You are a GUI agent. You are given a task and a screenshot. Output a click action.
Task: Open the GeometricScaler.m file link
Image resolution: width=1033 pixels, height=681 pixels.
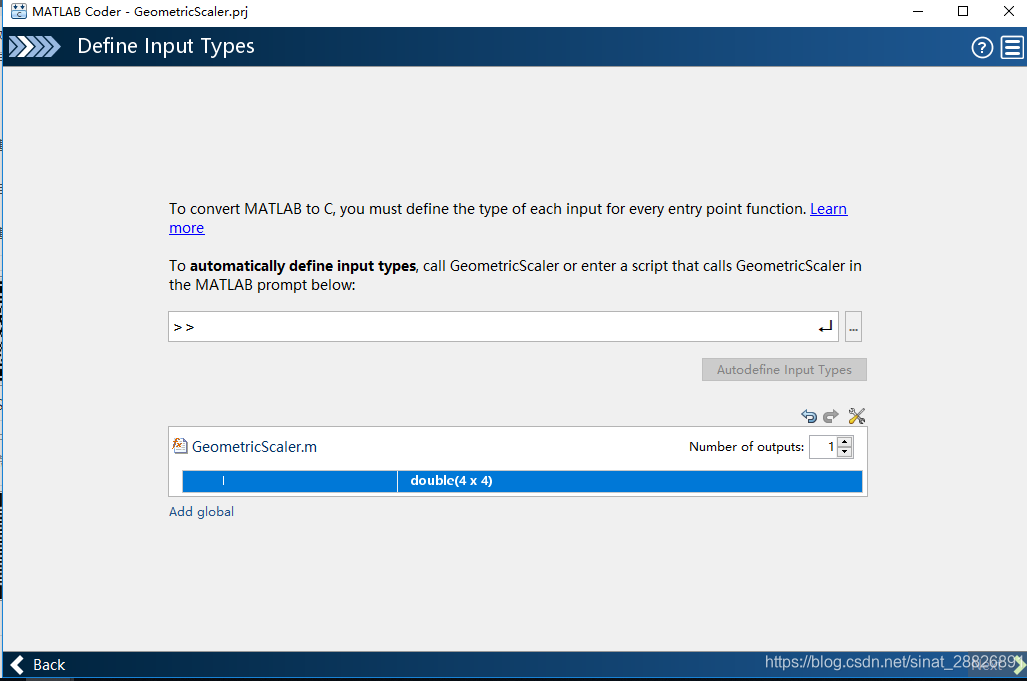[254, 447]
